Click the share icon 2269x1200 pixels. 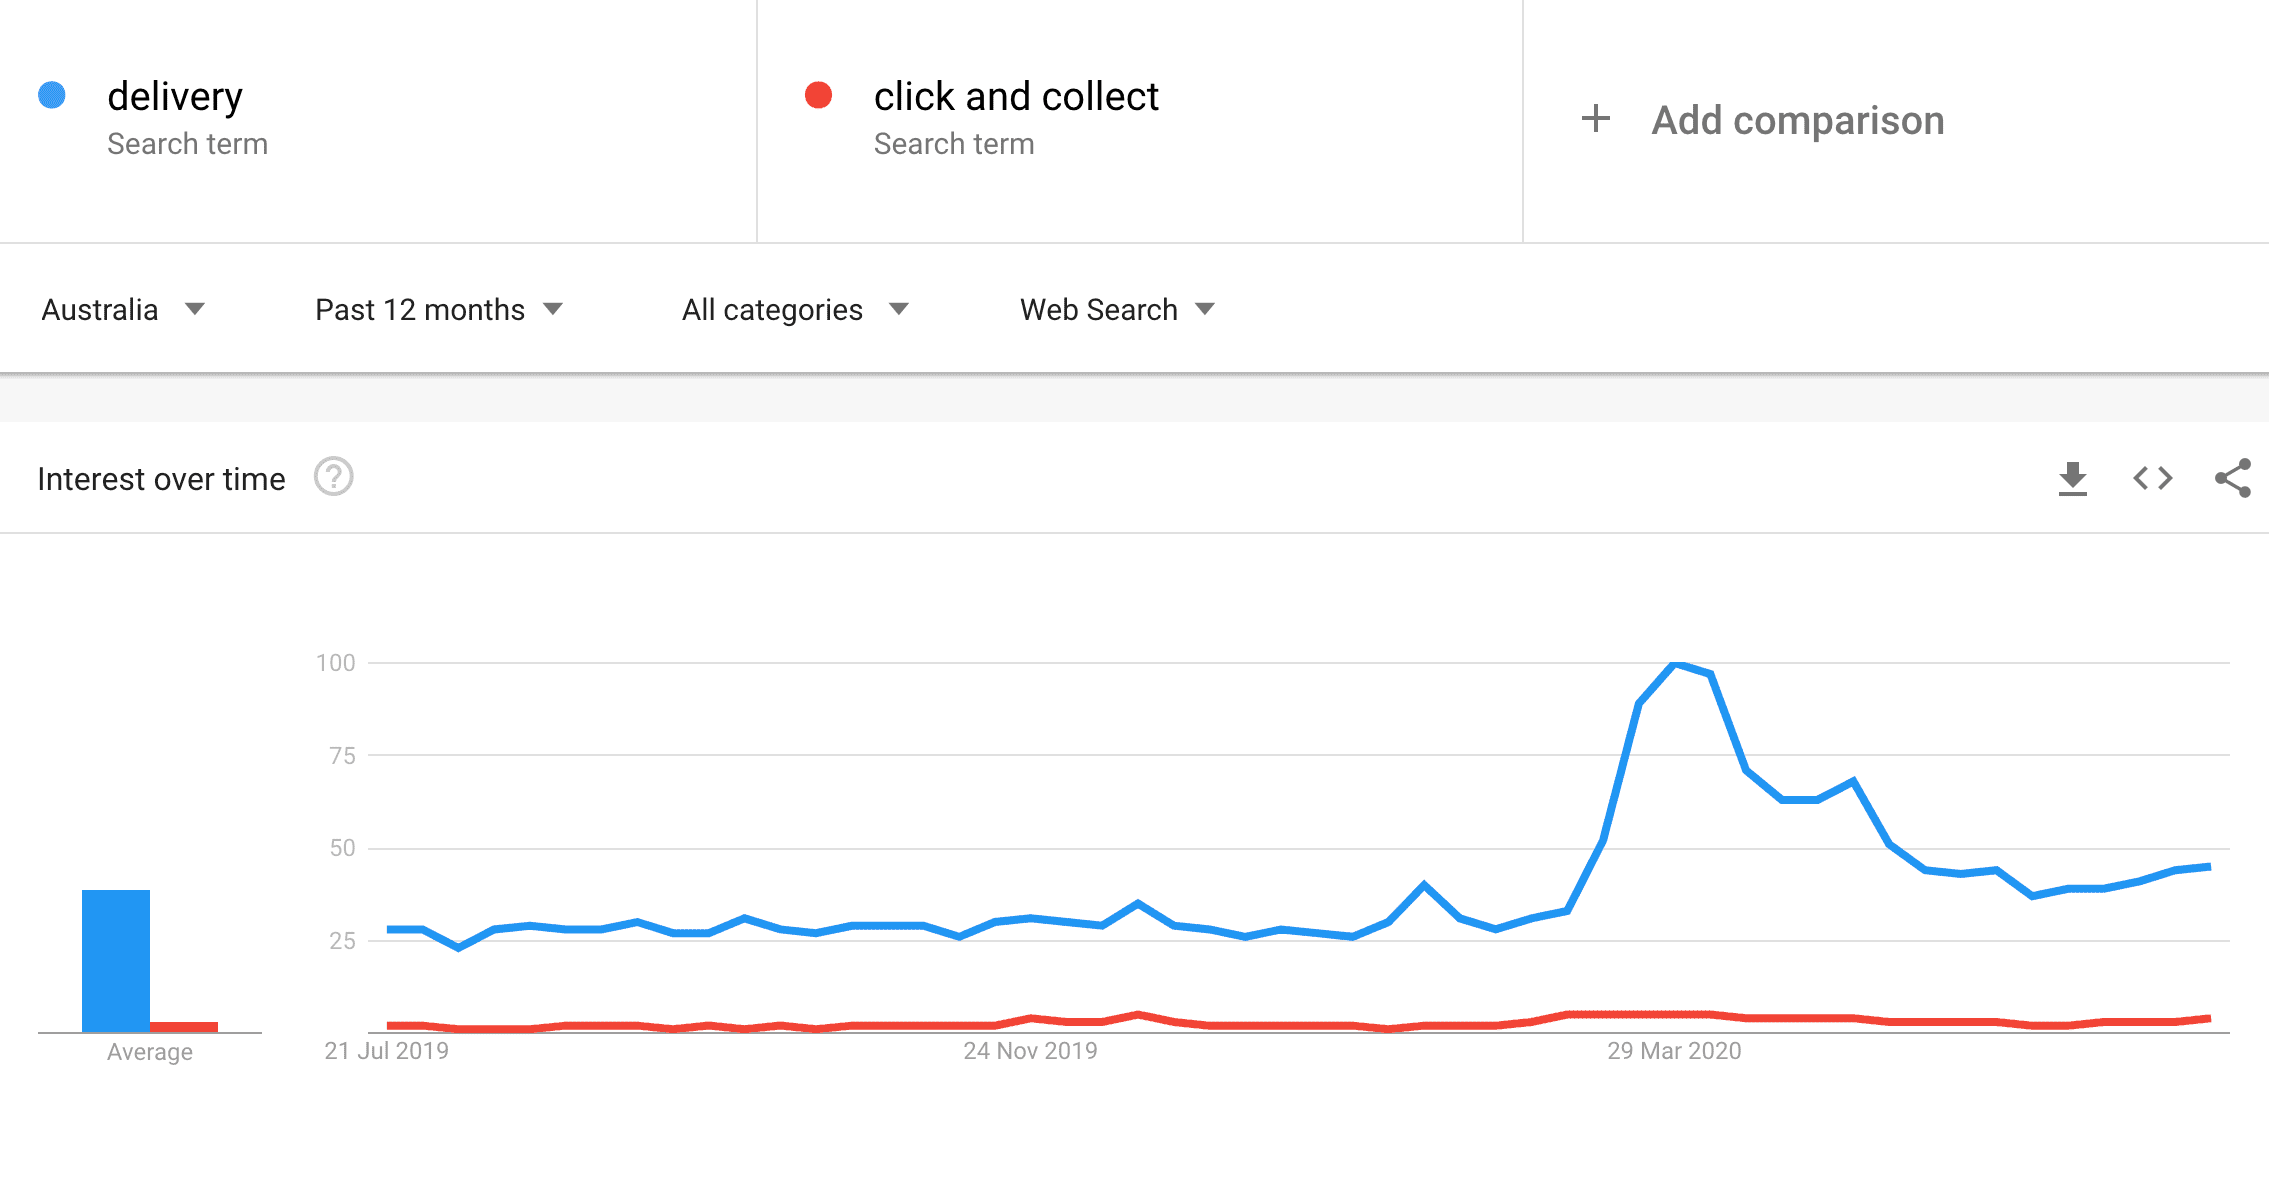coord(2232,479)
